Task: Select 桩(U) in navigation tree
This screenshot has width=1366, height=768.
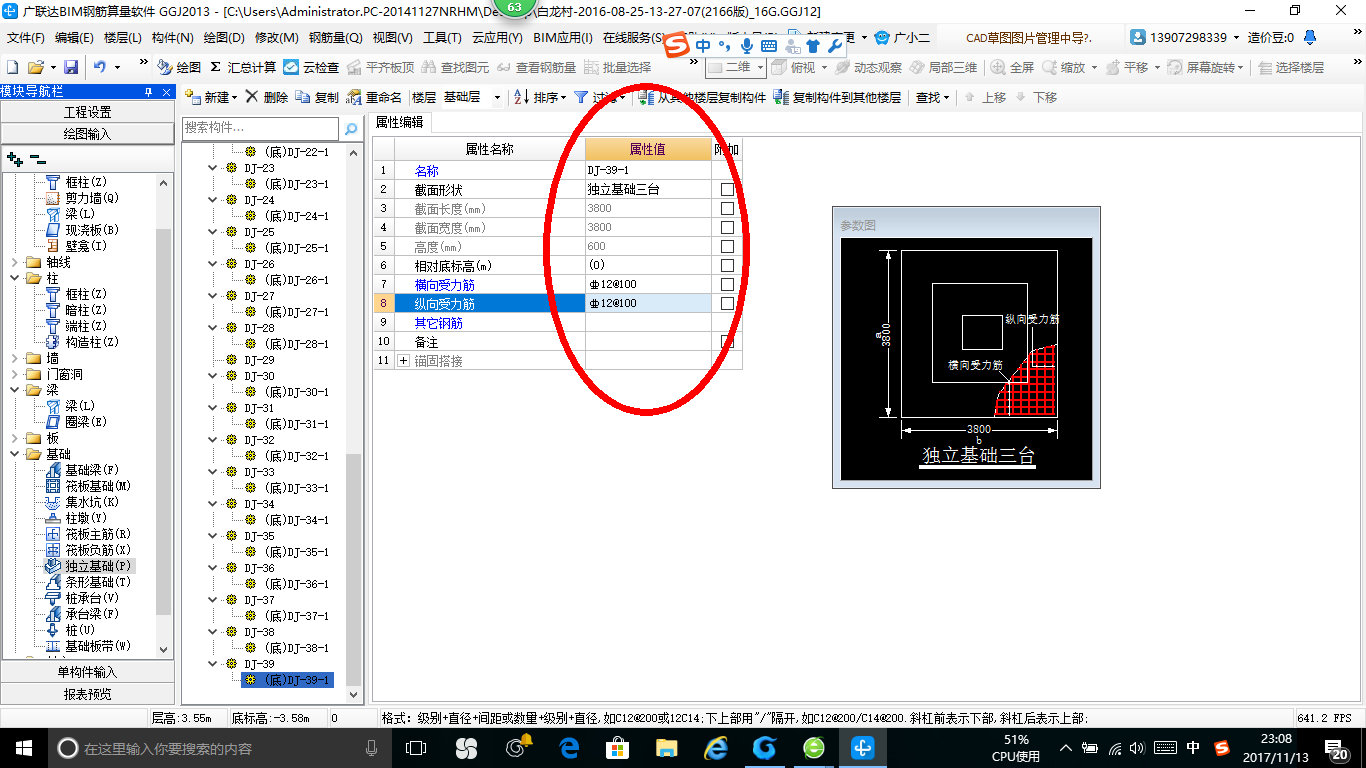Action: coord(79,630)
